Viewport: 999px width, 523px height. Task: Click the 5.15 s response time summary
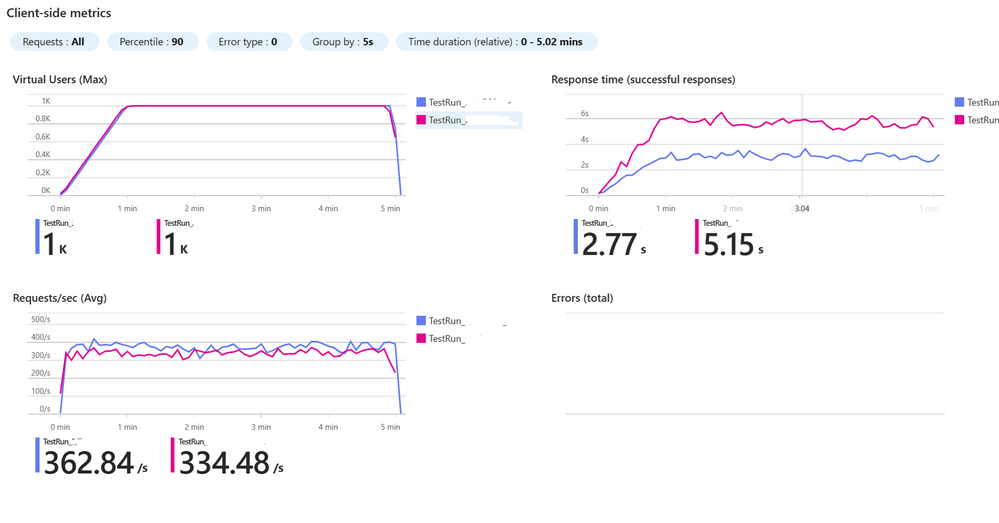[729, 238]
